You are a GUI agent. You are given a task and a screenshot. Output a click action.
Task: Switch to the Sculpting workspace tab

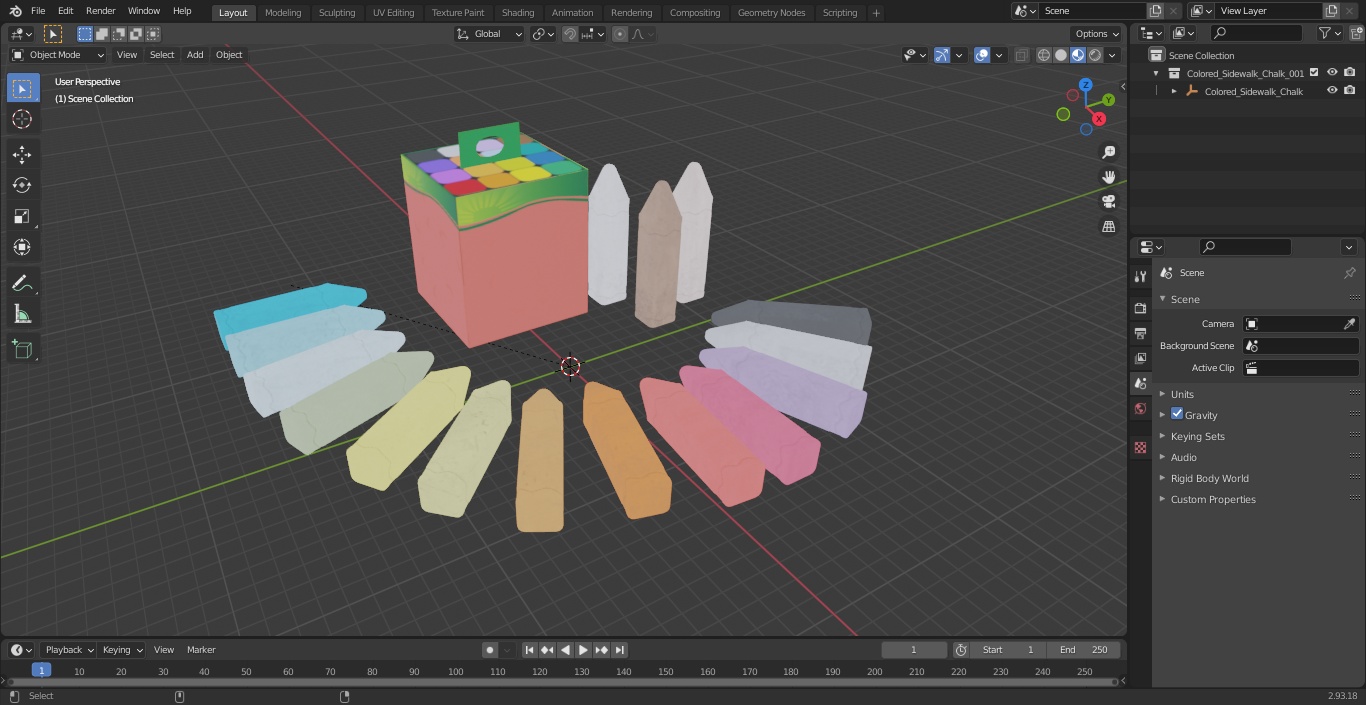pos(337,13)
